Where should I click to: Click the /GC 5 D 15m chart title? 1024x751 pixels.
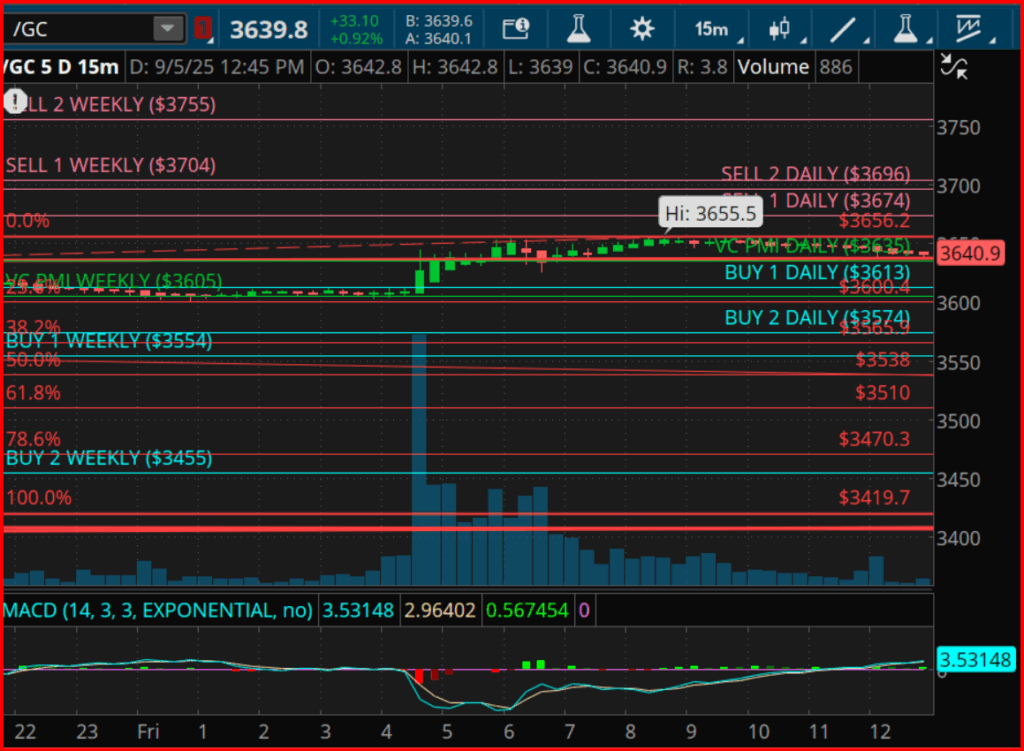[62, 68]
